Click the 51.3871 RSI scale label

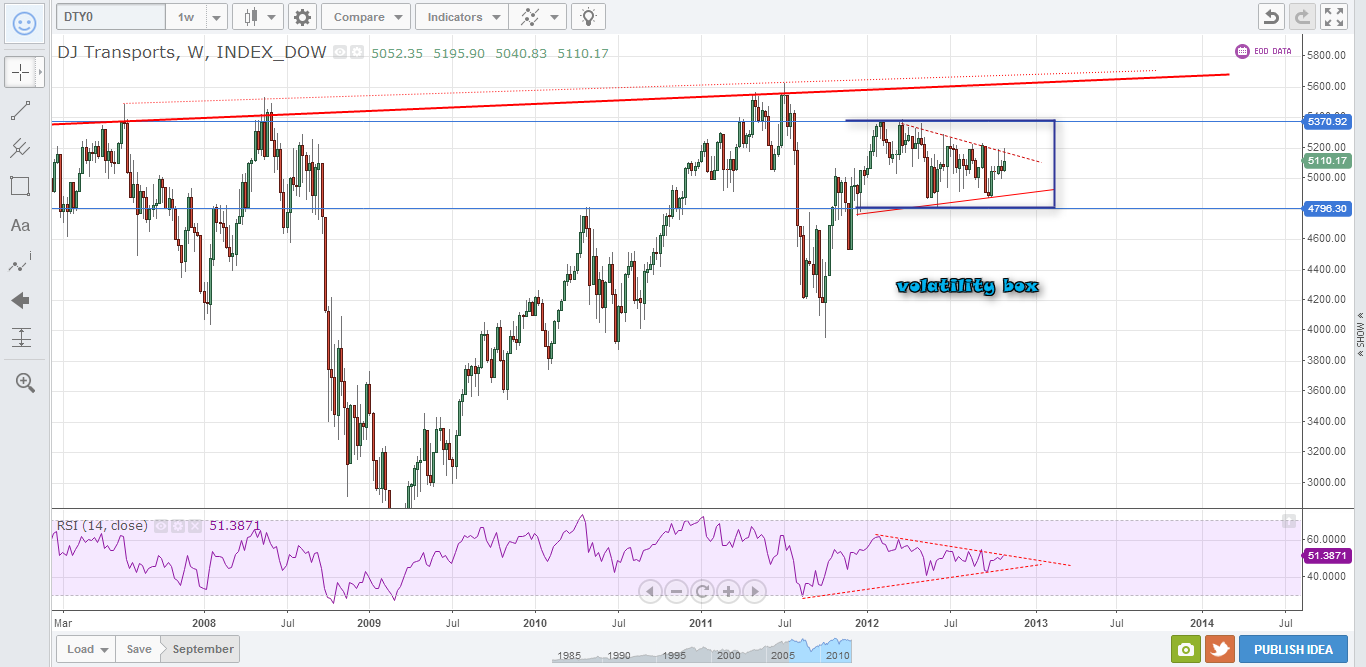[1327, 555]
